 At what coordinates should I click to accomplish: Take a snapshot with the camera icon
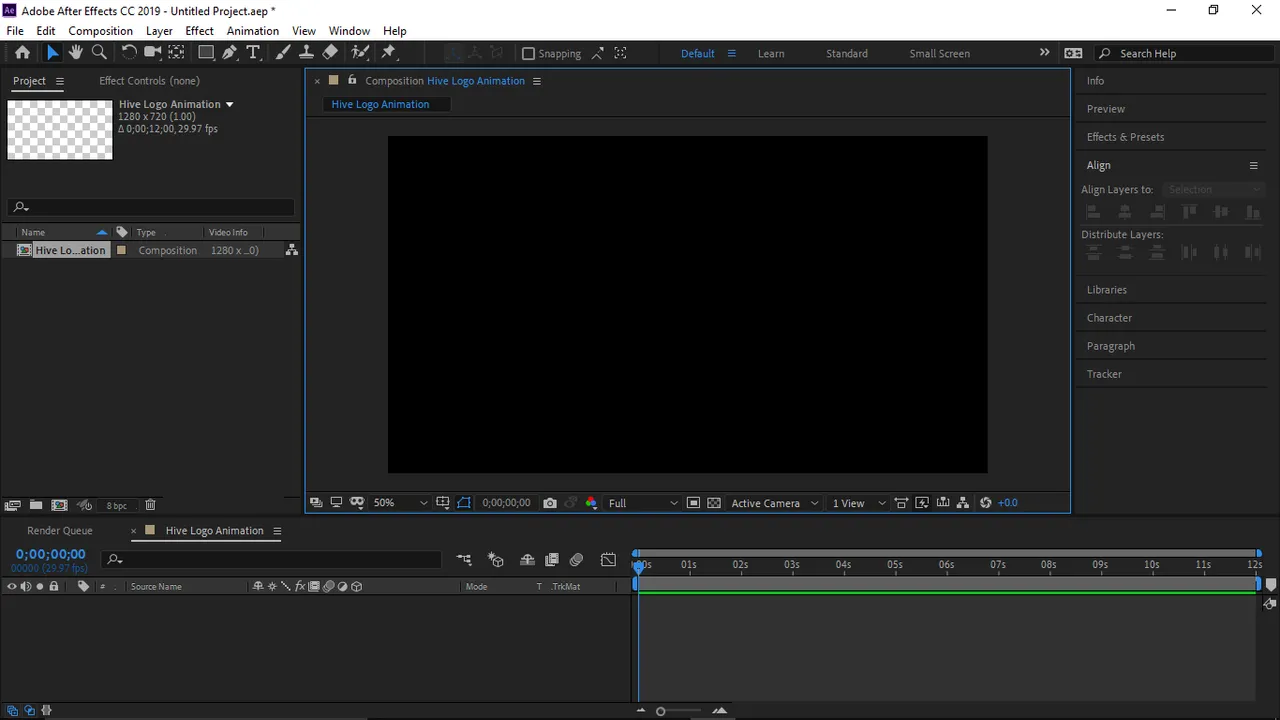coord(550,503)
